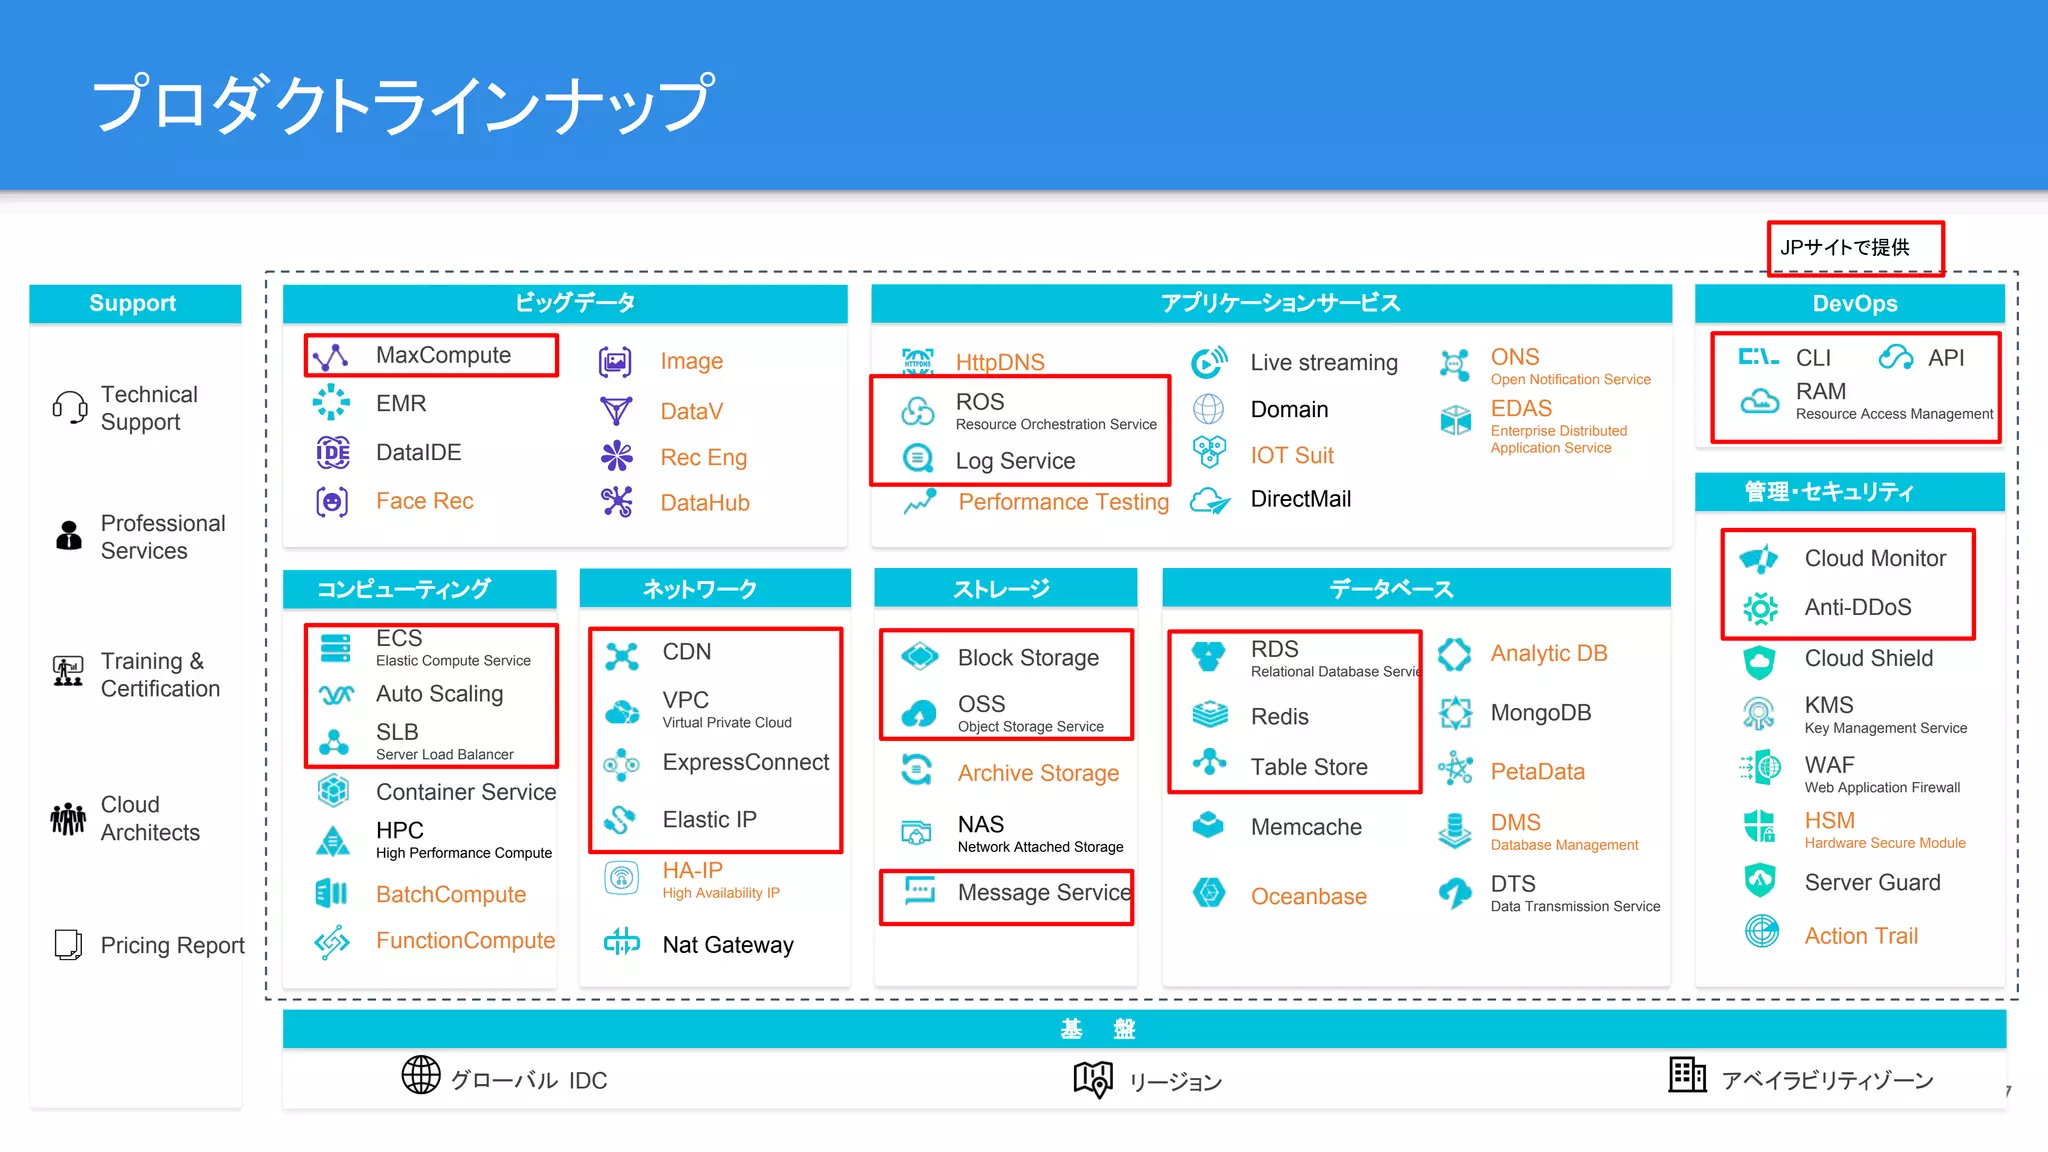Click the OSS storage icon
Screen dimensions: 2048x1152
click(919, 713)
